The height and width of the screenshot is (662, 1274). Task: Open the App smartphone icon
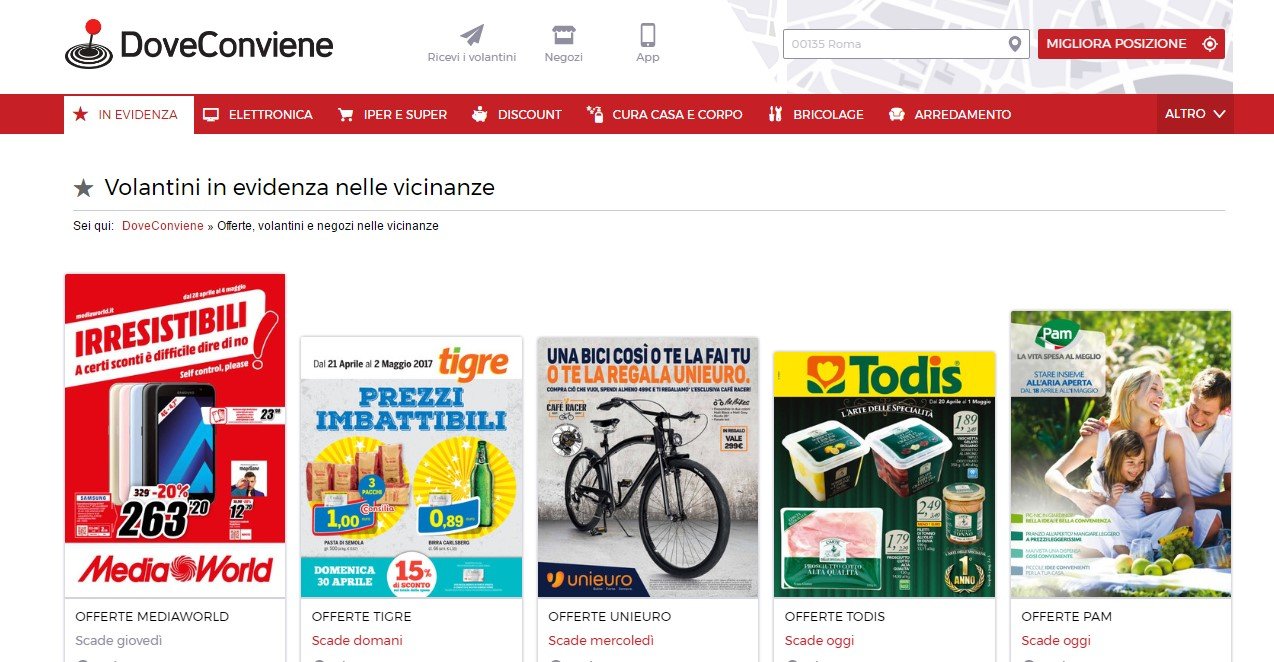pyautogui.click(x=648, y=35)
